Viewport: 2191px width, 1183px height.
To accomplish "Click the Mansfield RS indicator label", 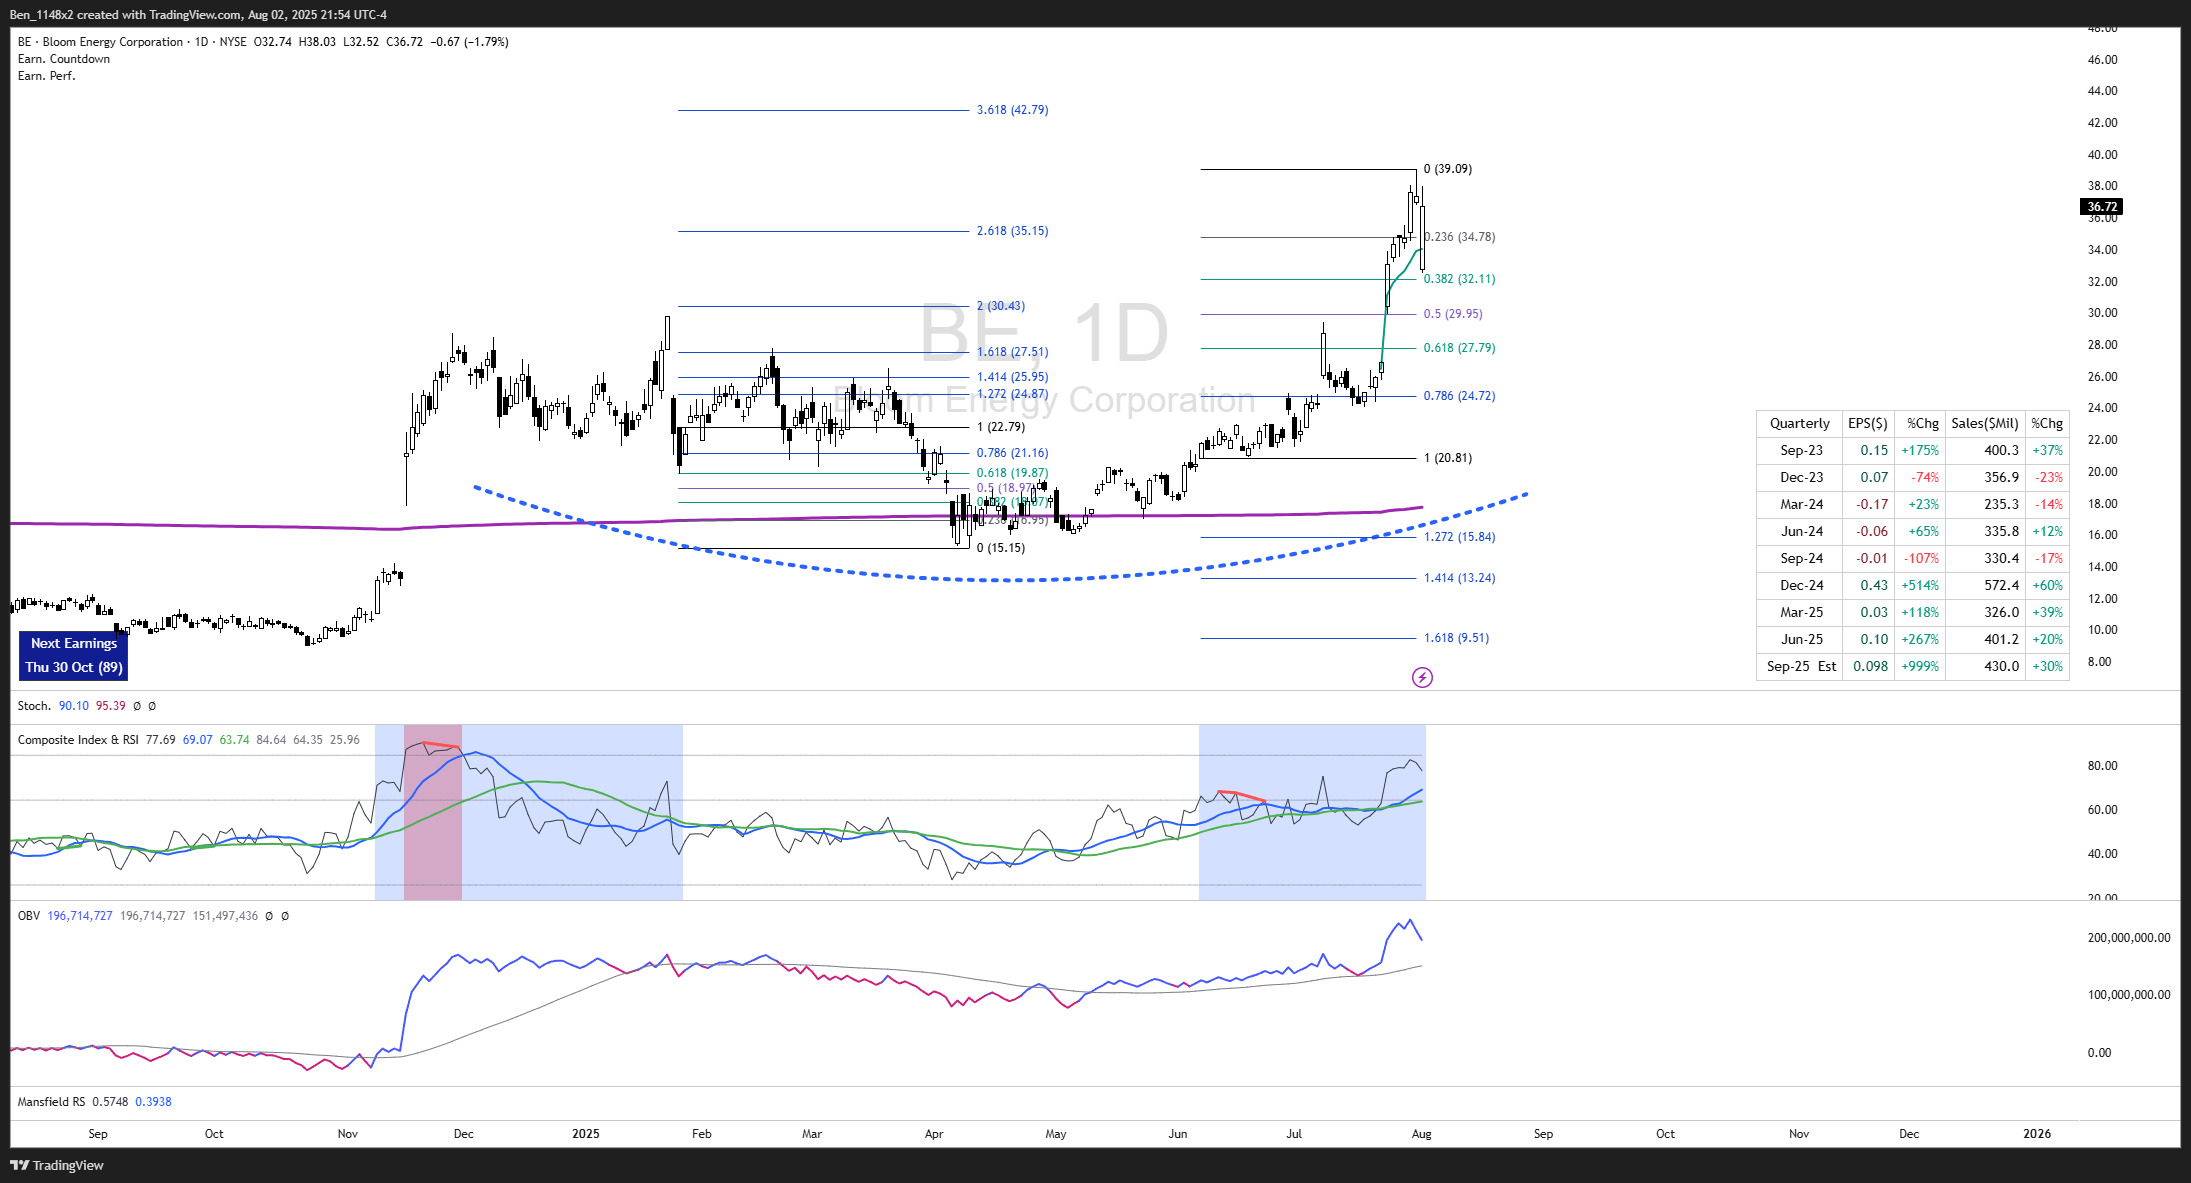I will pyautogui.click(x=51, y=1102).
